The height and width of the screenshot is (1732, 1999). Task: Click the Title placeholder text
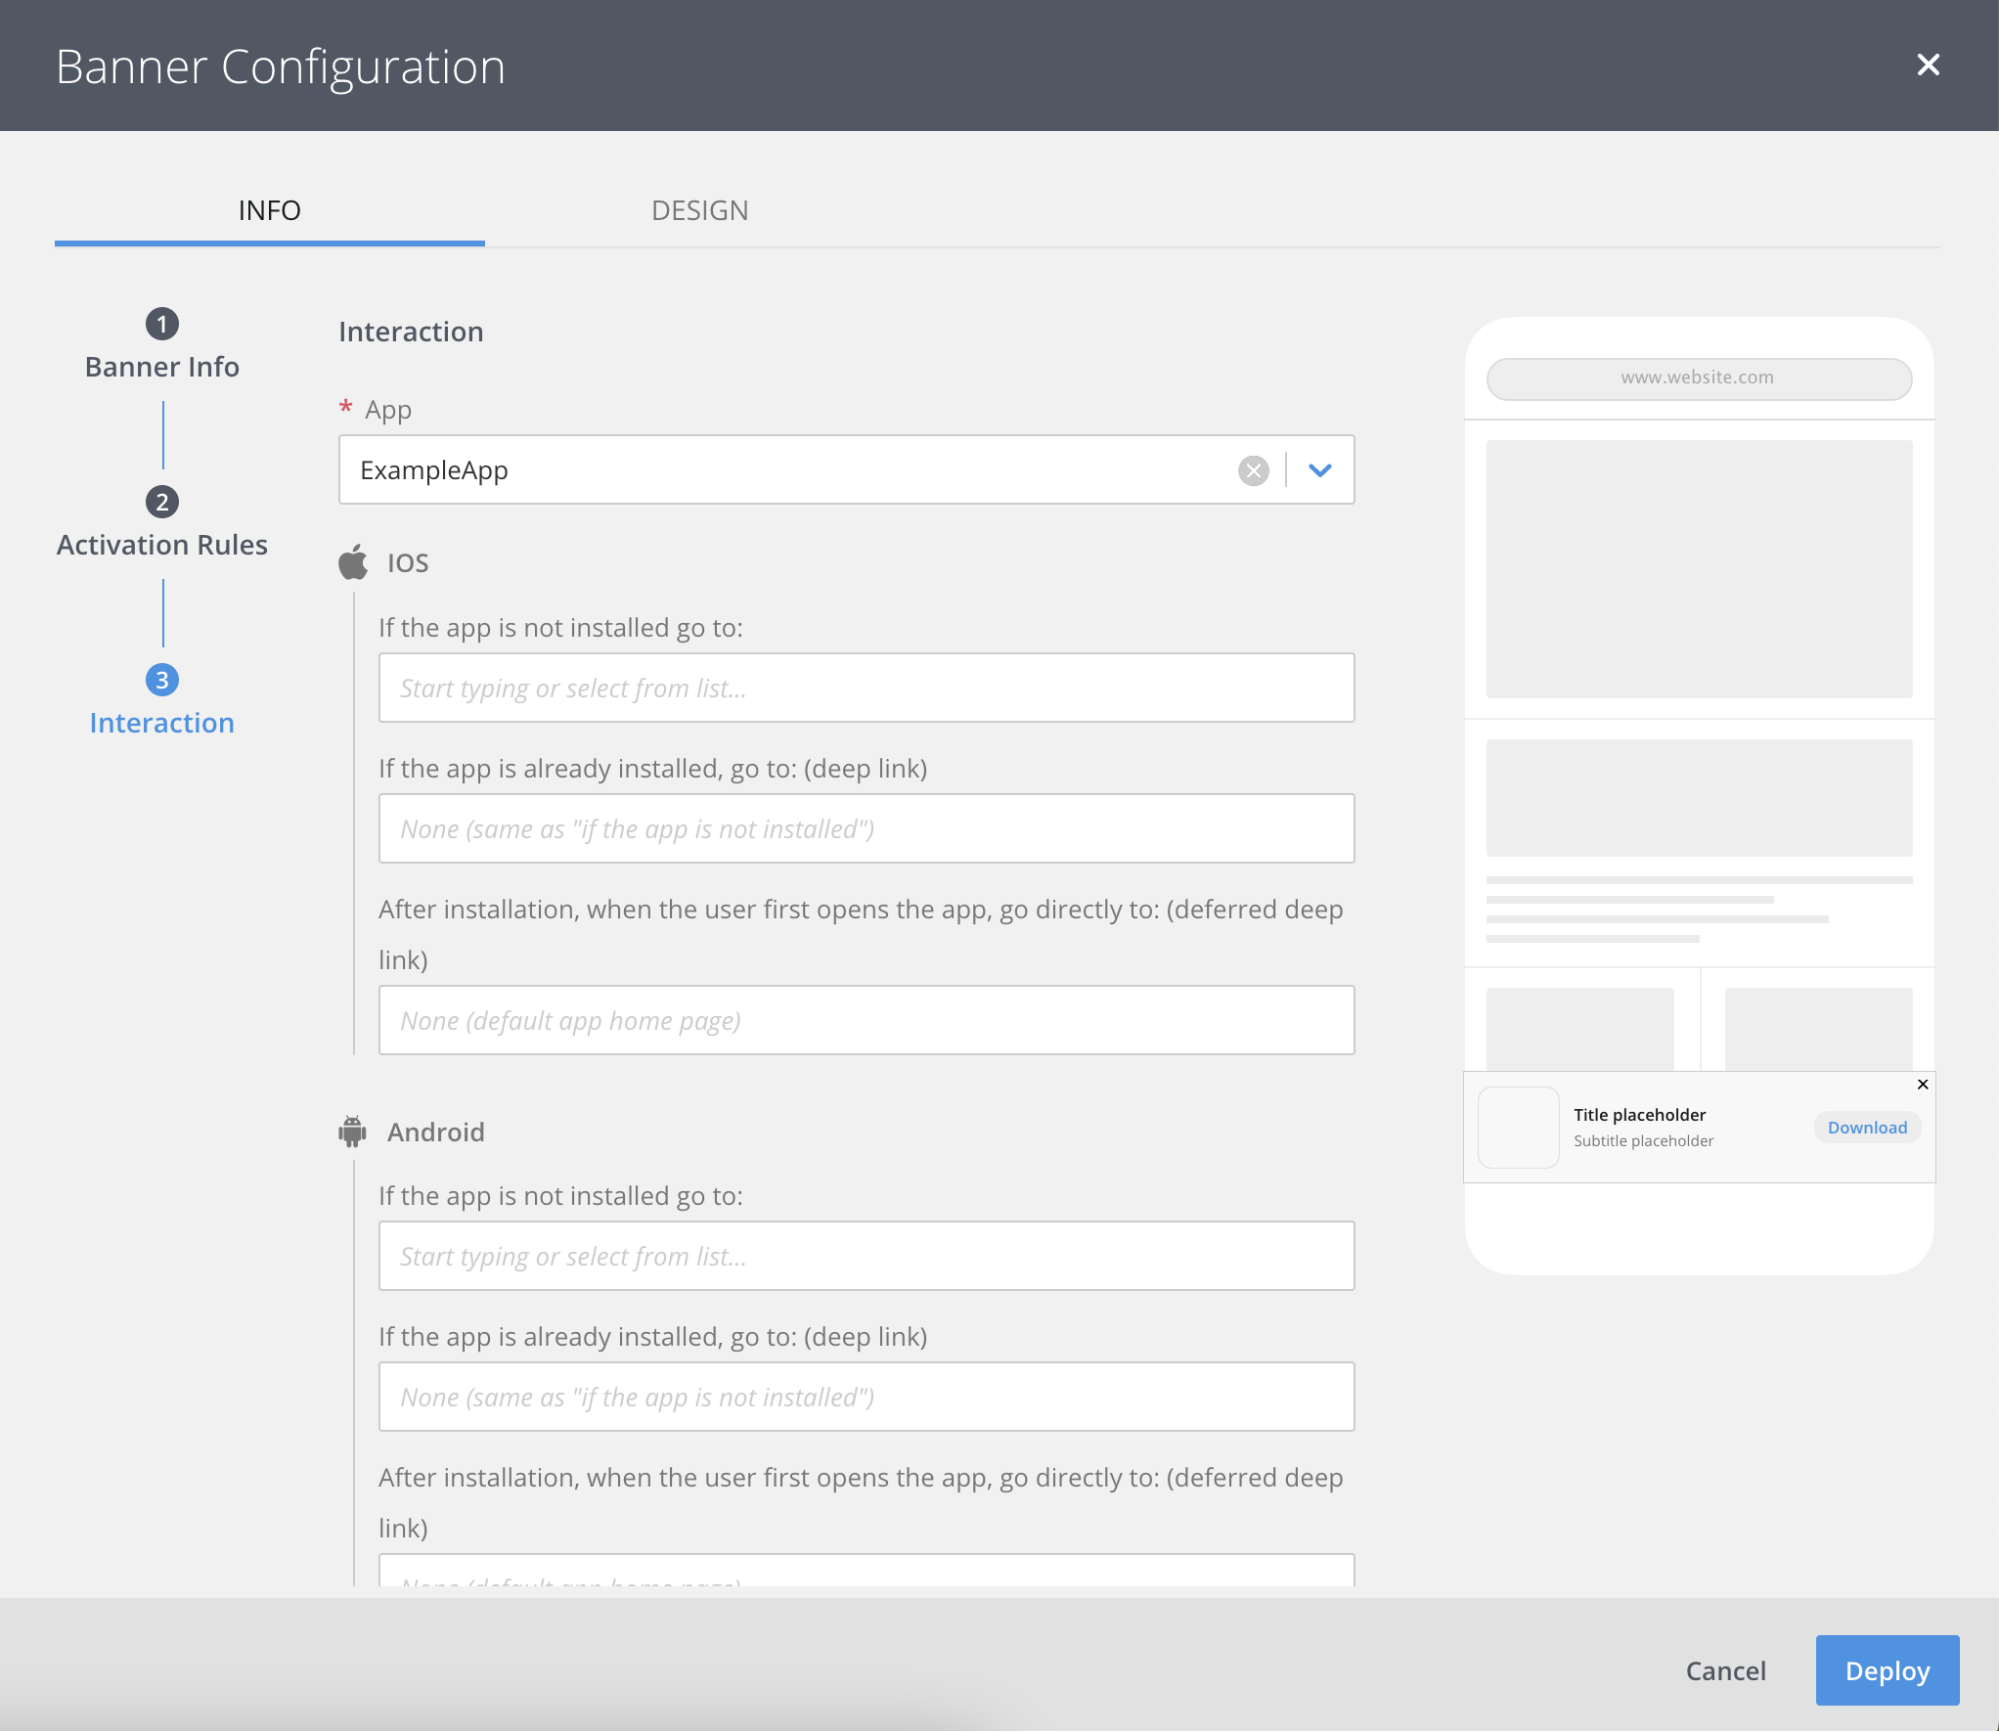click(x=1639, y=1114)
